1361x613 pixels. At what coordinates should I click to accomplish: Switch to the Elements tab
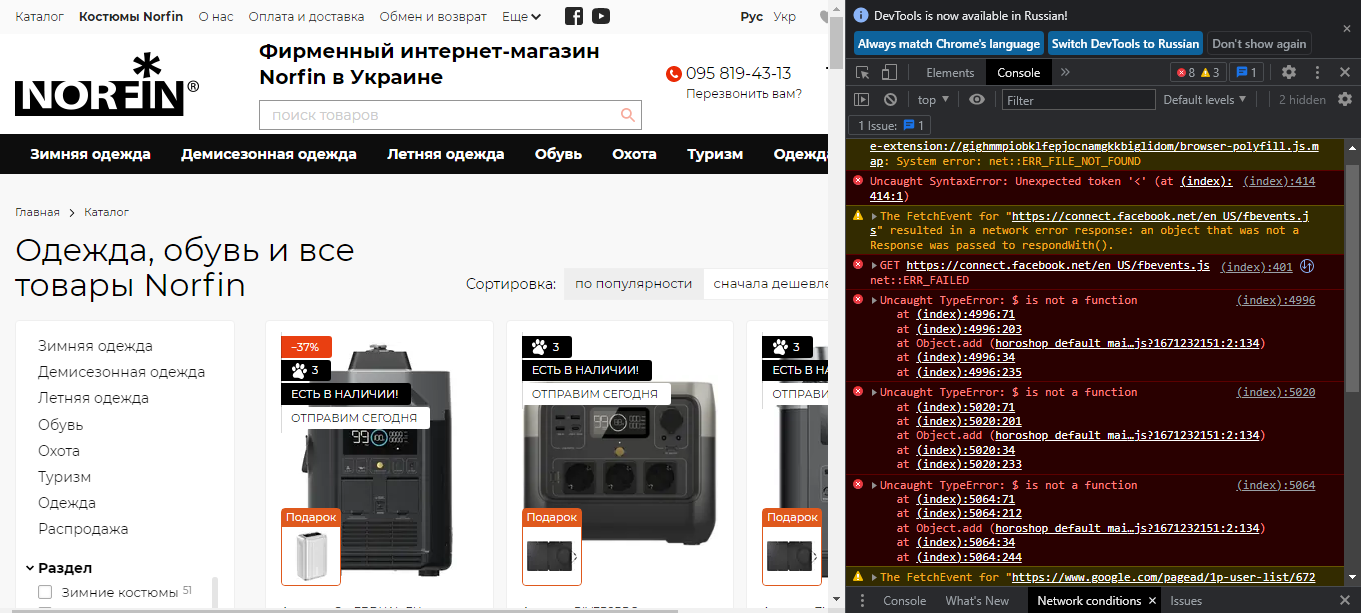pyautogui.click(x=950, y=72)
